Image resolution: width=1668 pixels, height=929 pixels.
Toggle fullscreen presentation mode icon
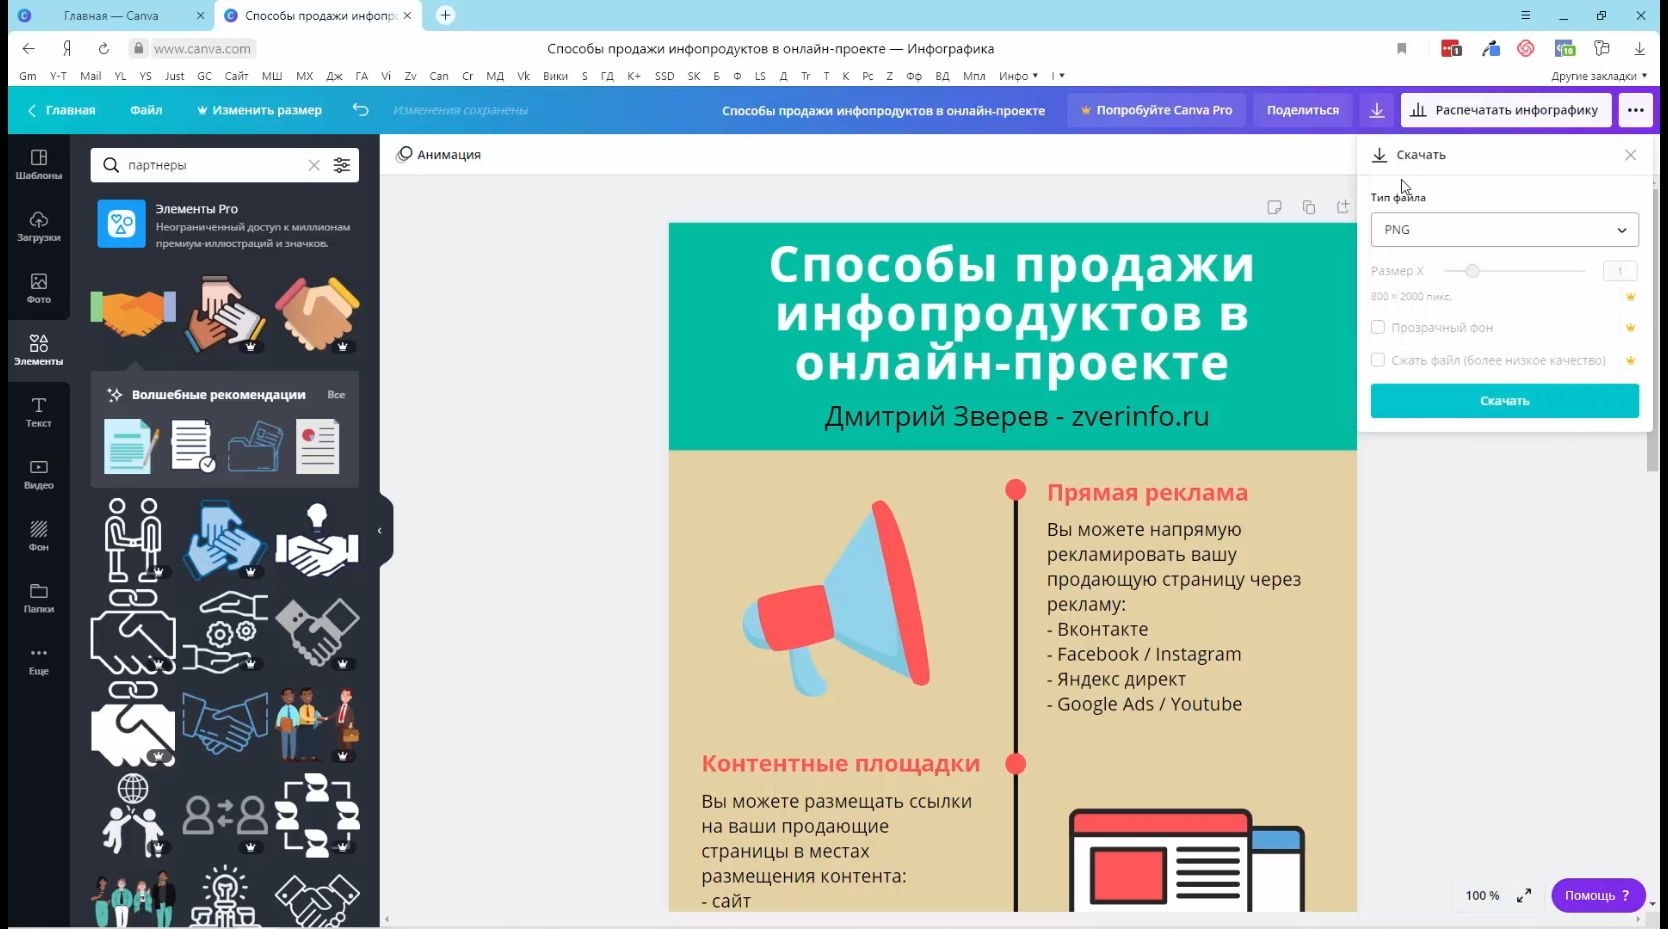point(1524,895)
